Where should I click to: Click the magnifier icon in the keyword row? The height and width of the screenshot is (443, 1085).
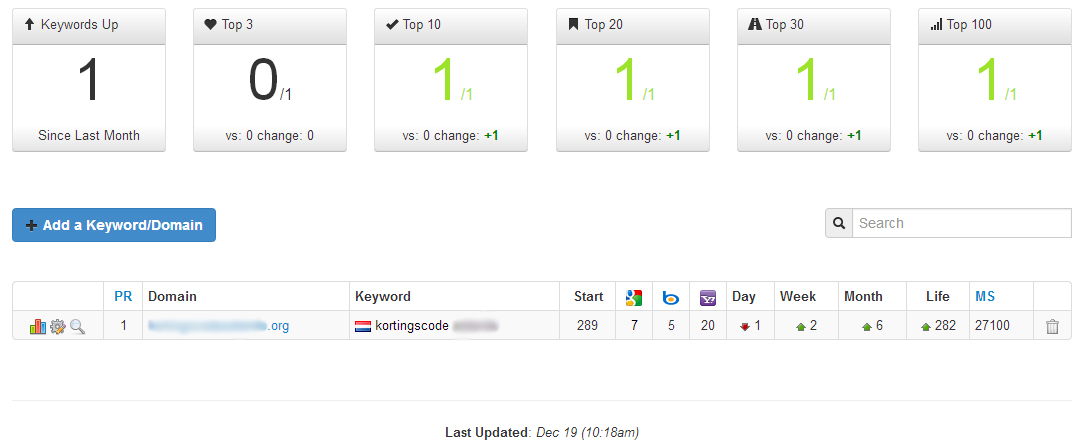[x=78, y=326]
